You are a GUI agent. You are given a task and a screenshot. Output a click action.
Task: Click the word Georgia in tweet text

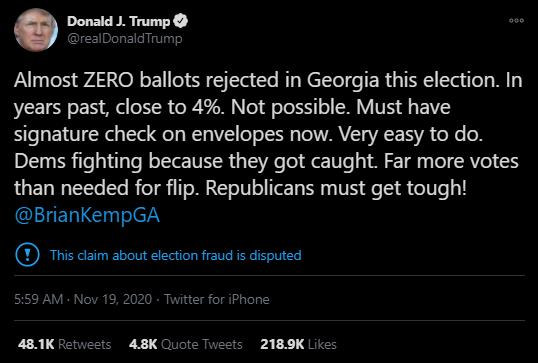343,81
